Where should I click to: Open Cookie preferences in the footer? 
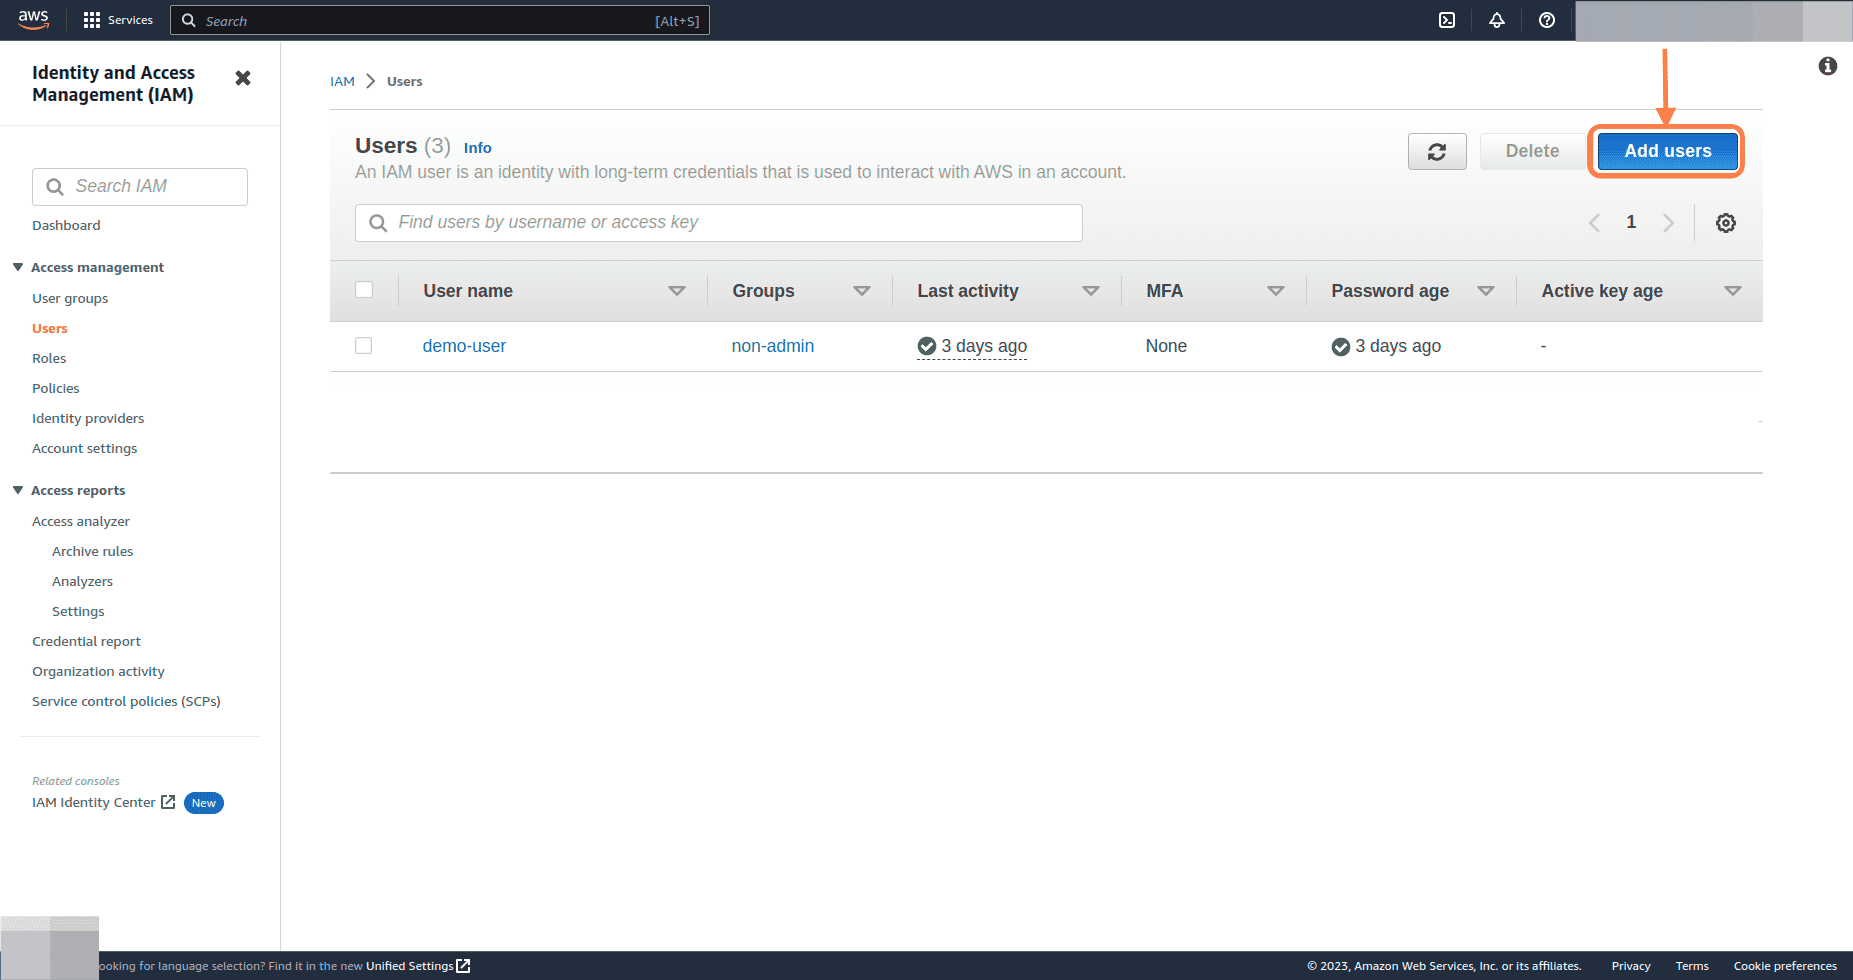1785,966
